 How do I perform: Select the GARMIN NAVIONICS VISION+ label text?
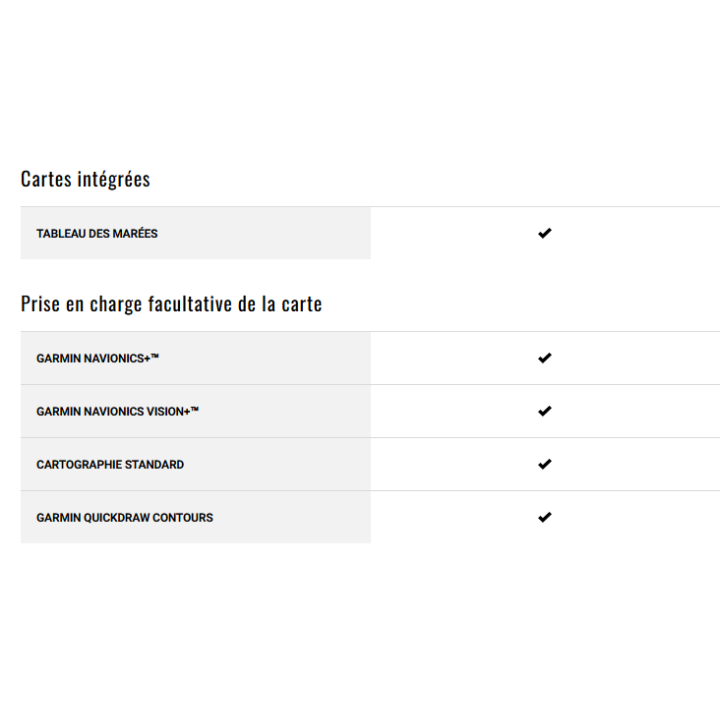(113, 411)
